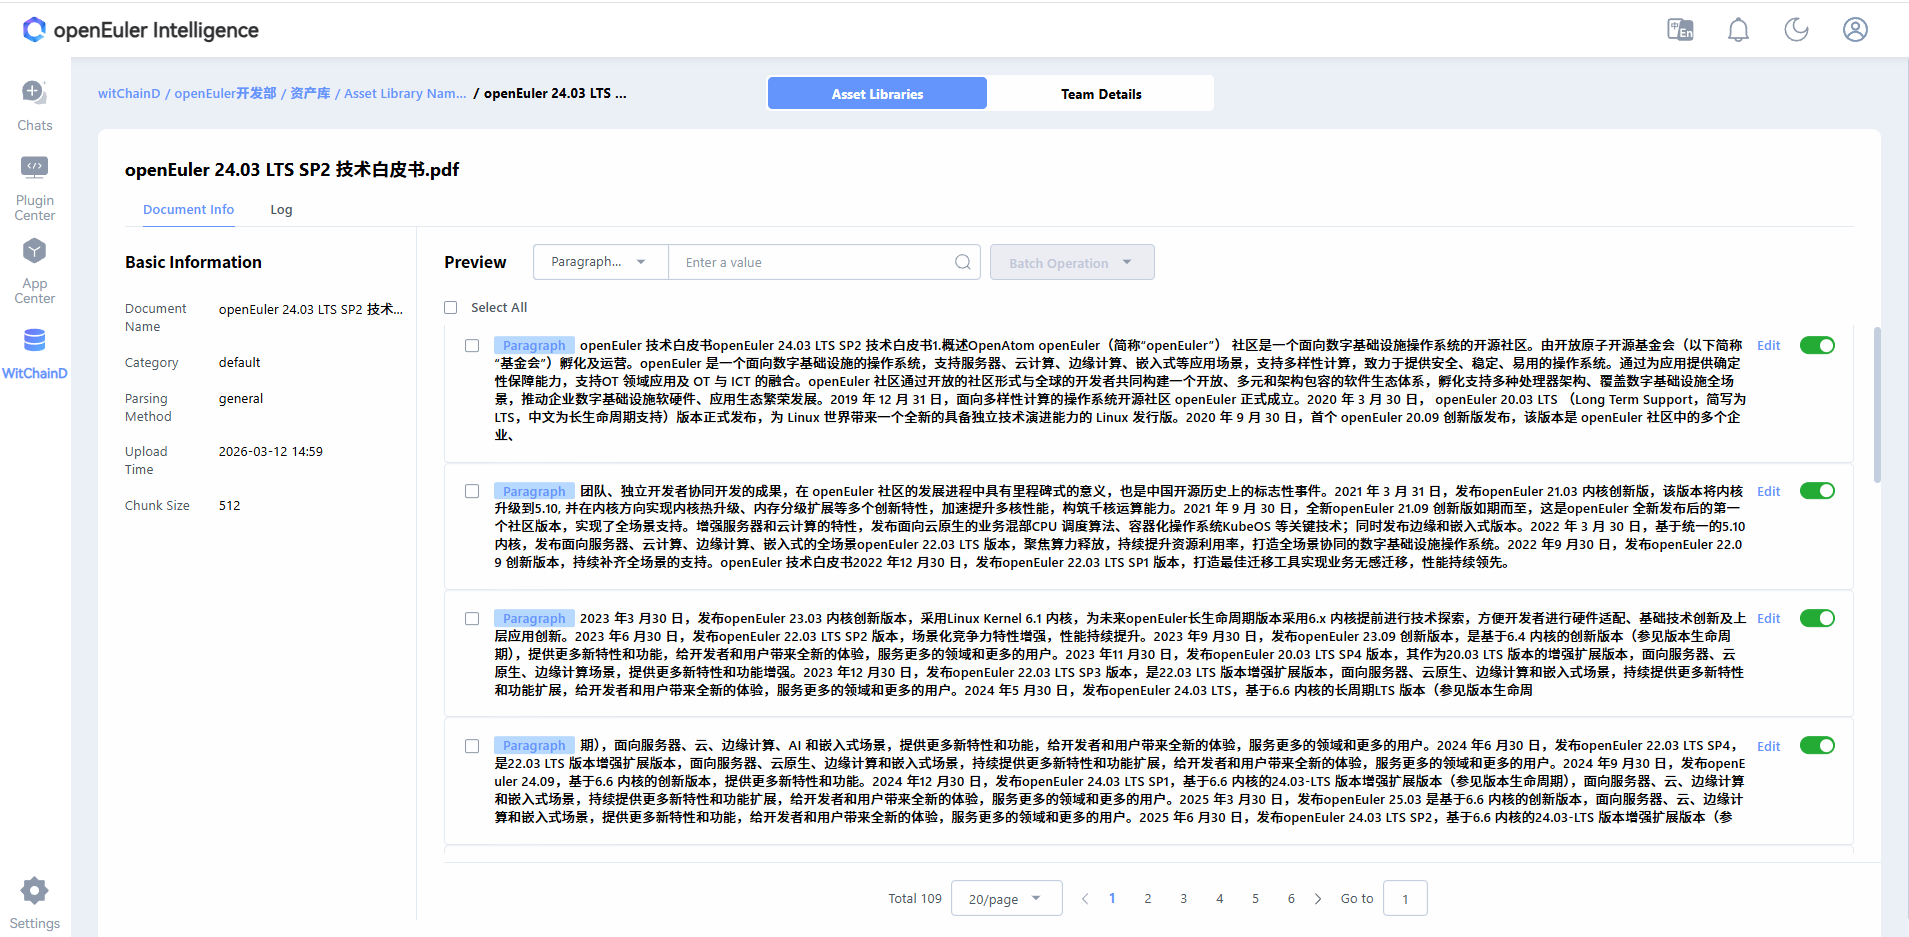Click the Category value 'default'
Viewport: 1909px width, 937px height.
click(239, 363)
